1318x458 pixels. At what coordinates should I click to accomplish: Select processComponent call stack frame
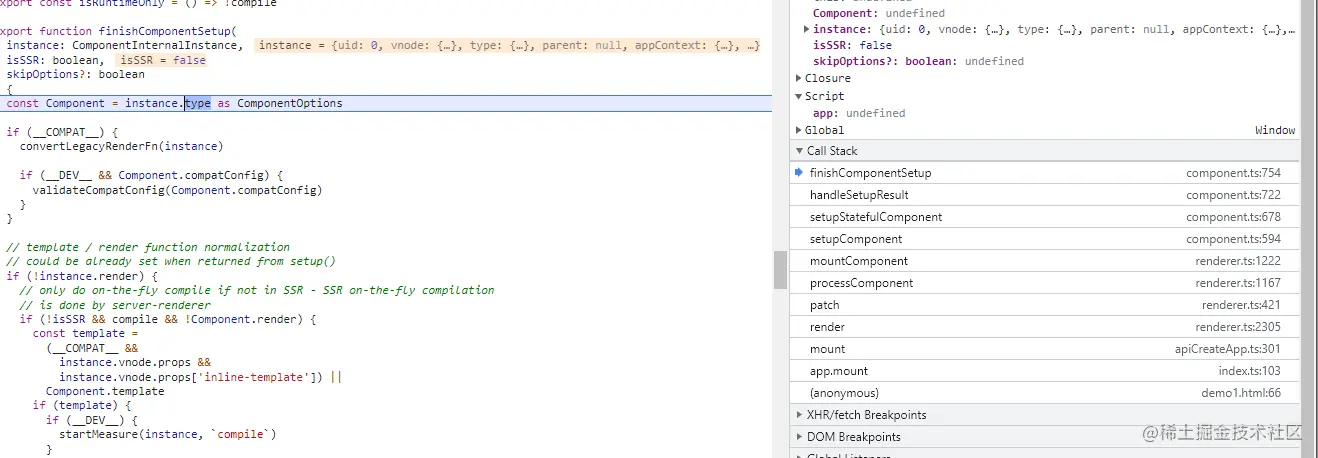point(1044,283)
